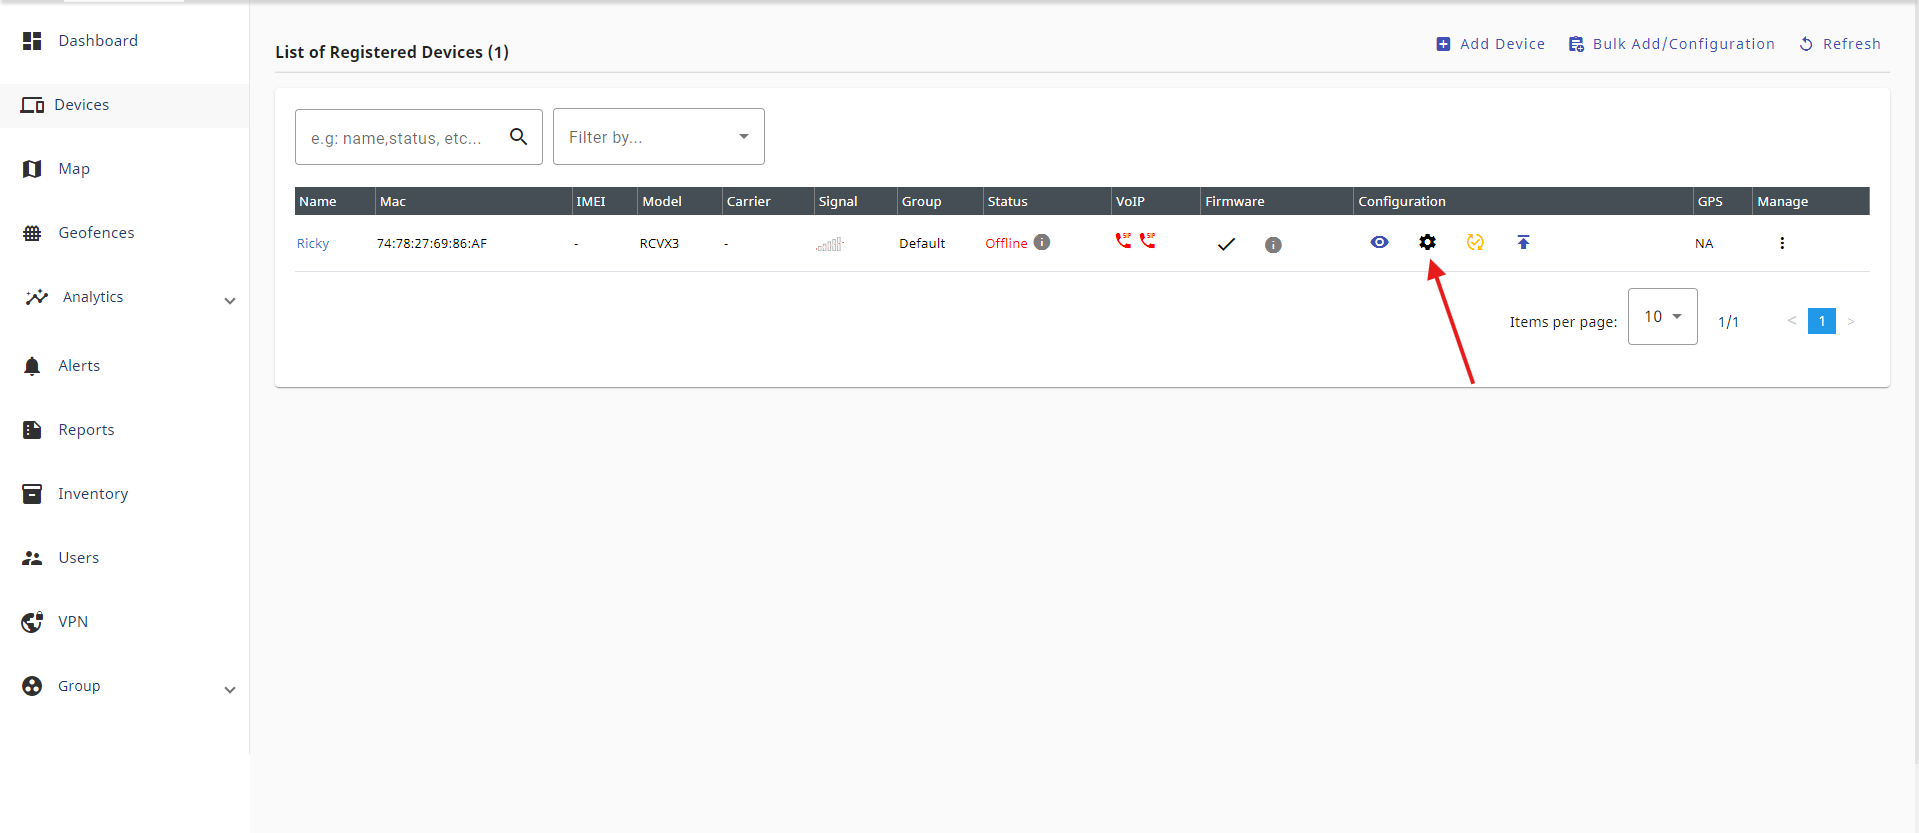Click the Add Device button
The height and width of the screenshot is (833, 1919).
tap(1490, 44)
